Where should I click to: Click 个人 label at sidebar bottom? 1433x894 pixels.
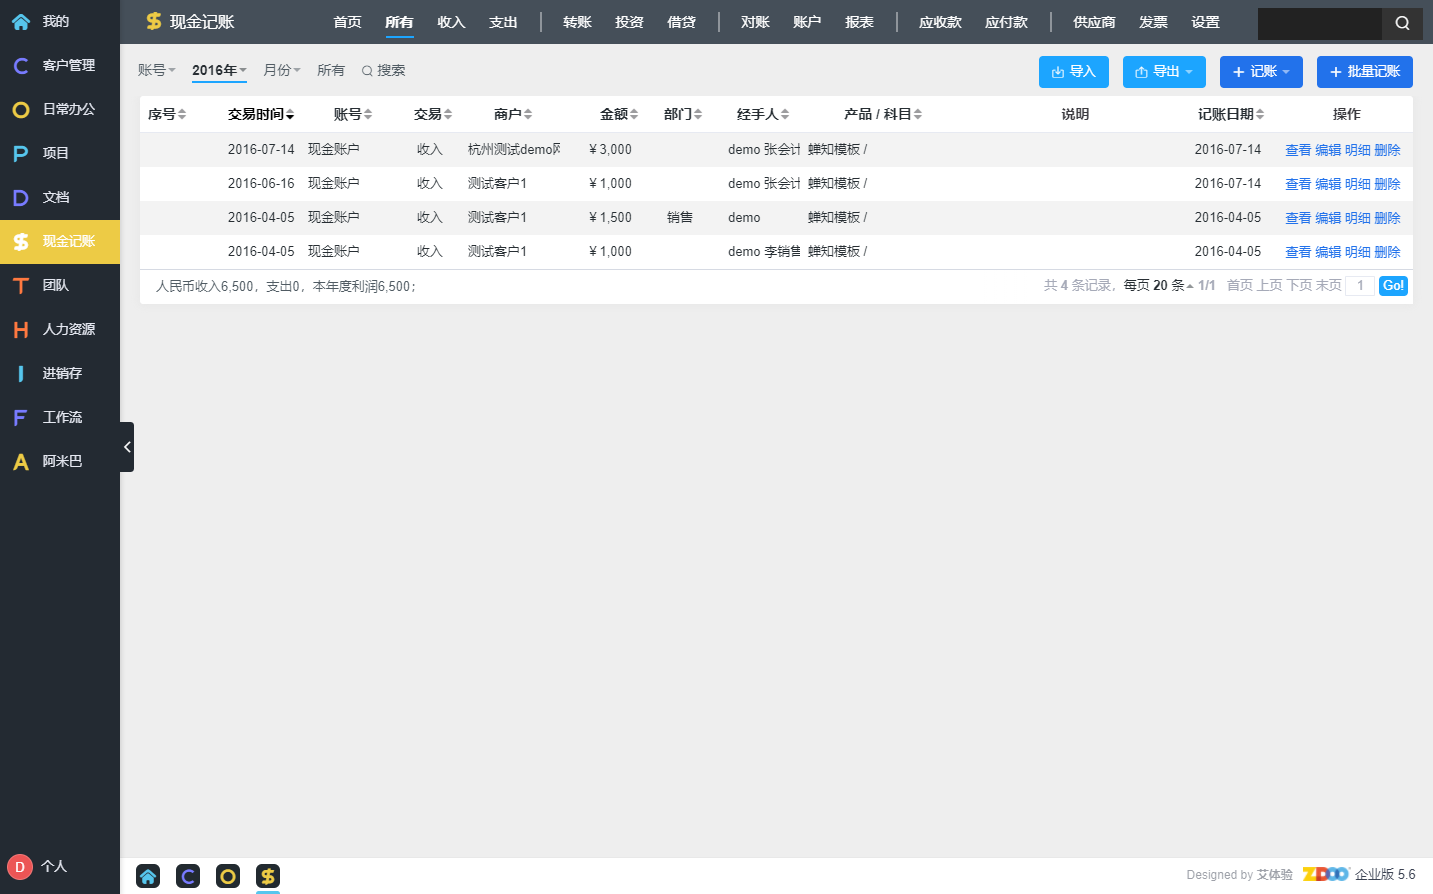pos(54,866)
